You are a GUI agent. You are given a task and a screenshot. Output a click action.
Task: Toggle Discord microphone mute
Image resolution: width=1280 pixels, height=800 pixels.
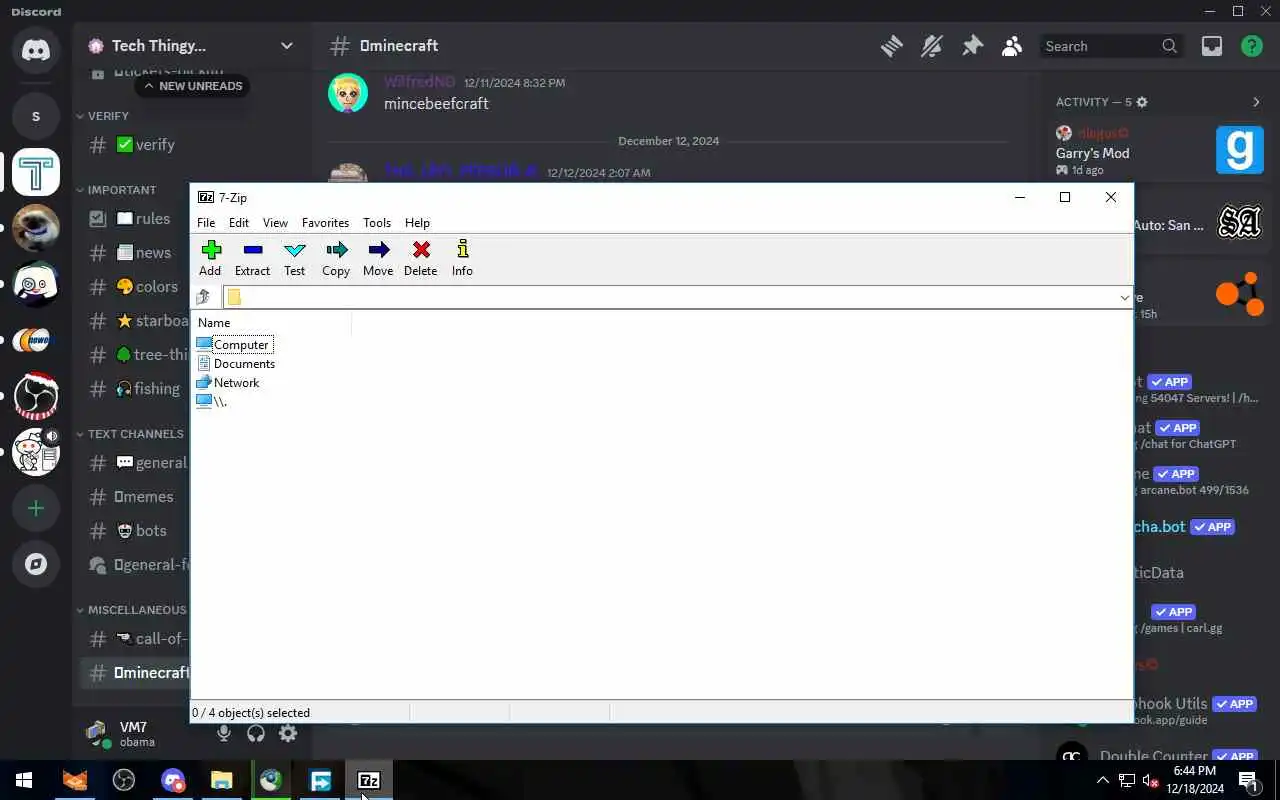coord(224,734)
